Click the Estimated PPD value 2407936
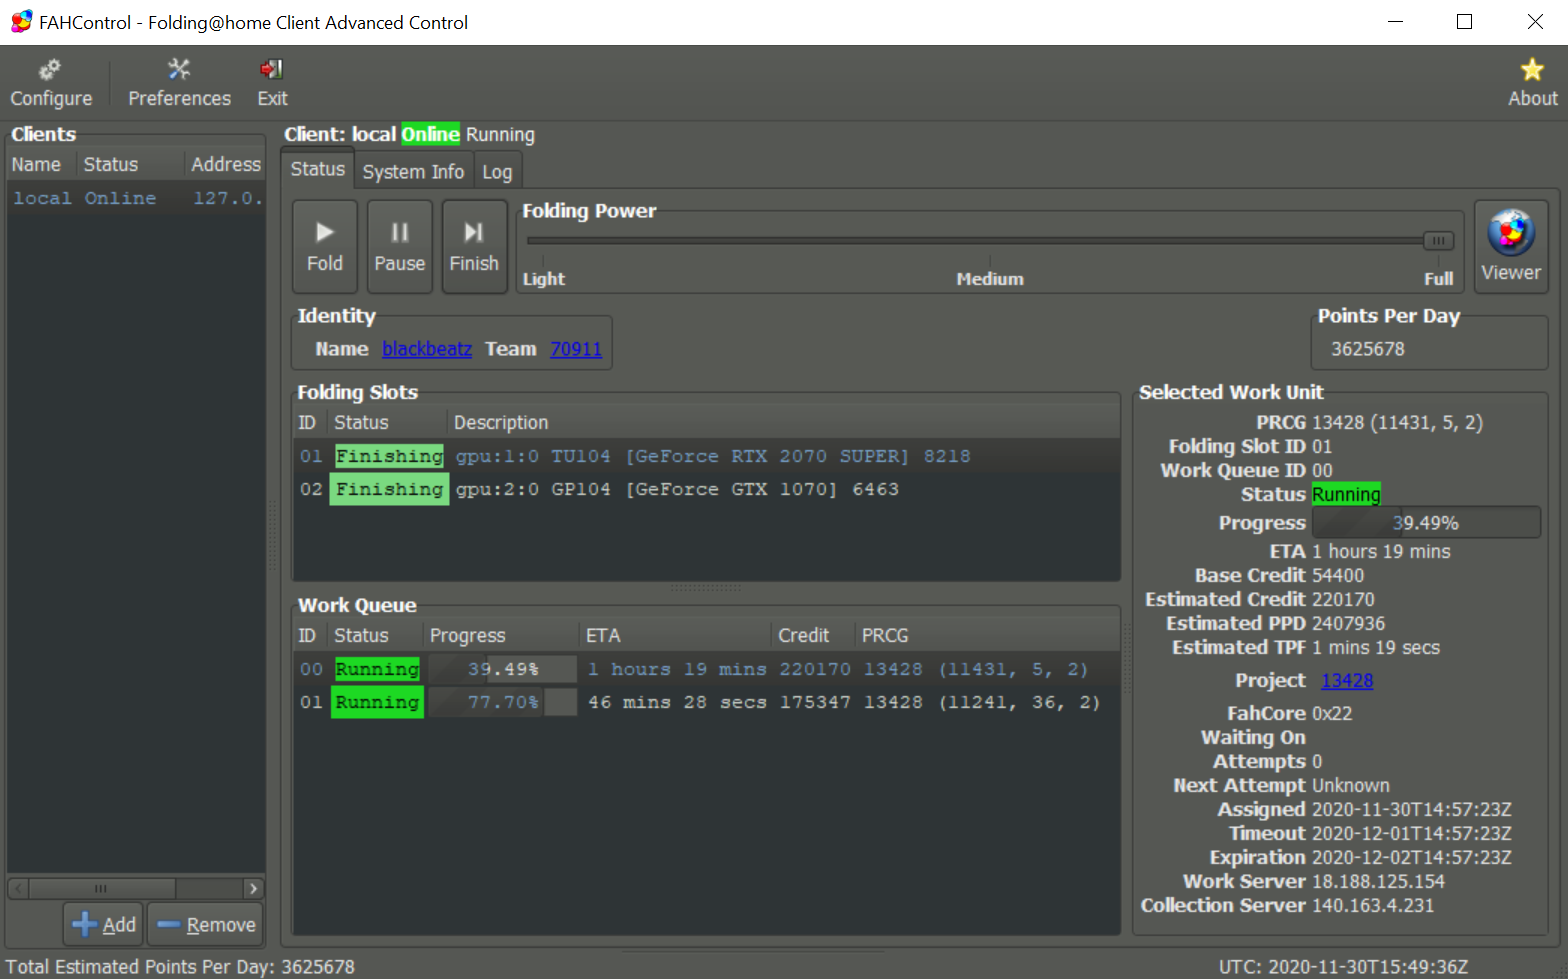Image resolution: width=1568 pixels, height=979 pixels. (x=1348, y=624)
